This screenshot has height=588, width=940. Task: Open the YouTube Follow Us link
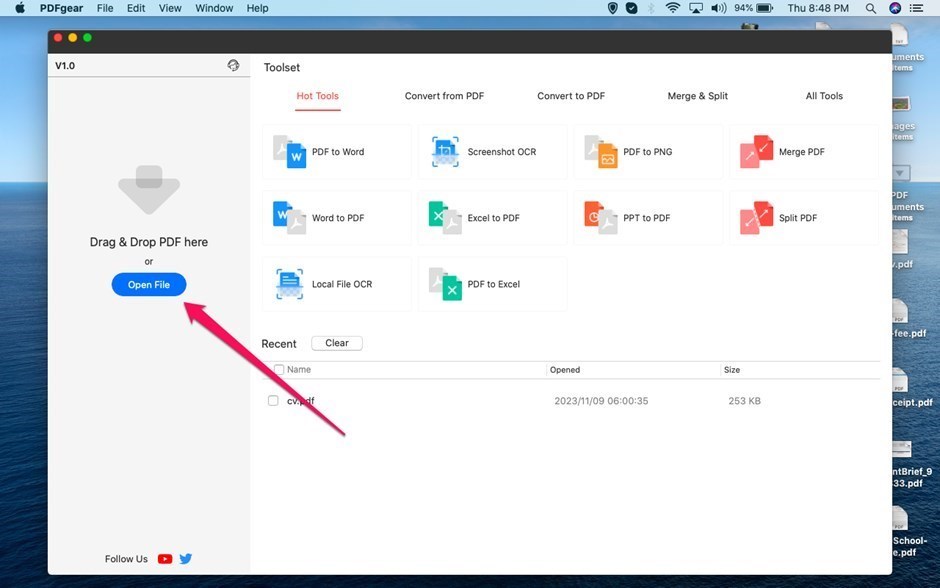click(165, 559)
